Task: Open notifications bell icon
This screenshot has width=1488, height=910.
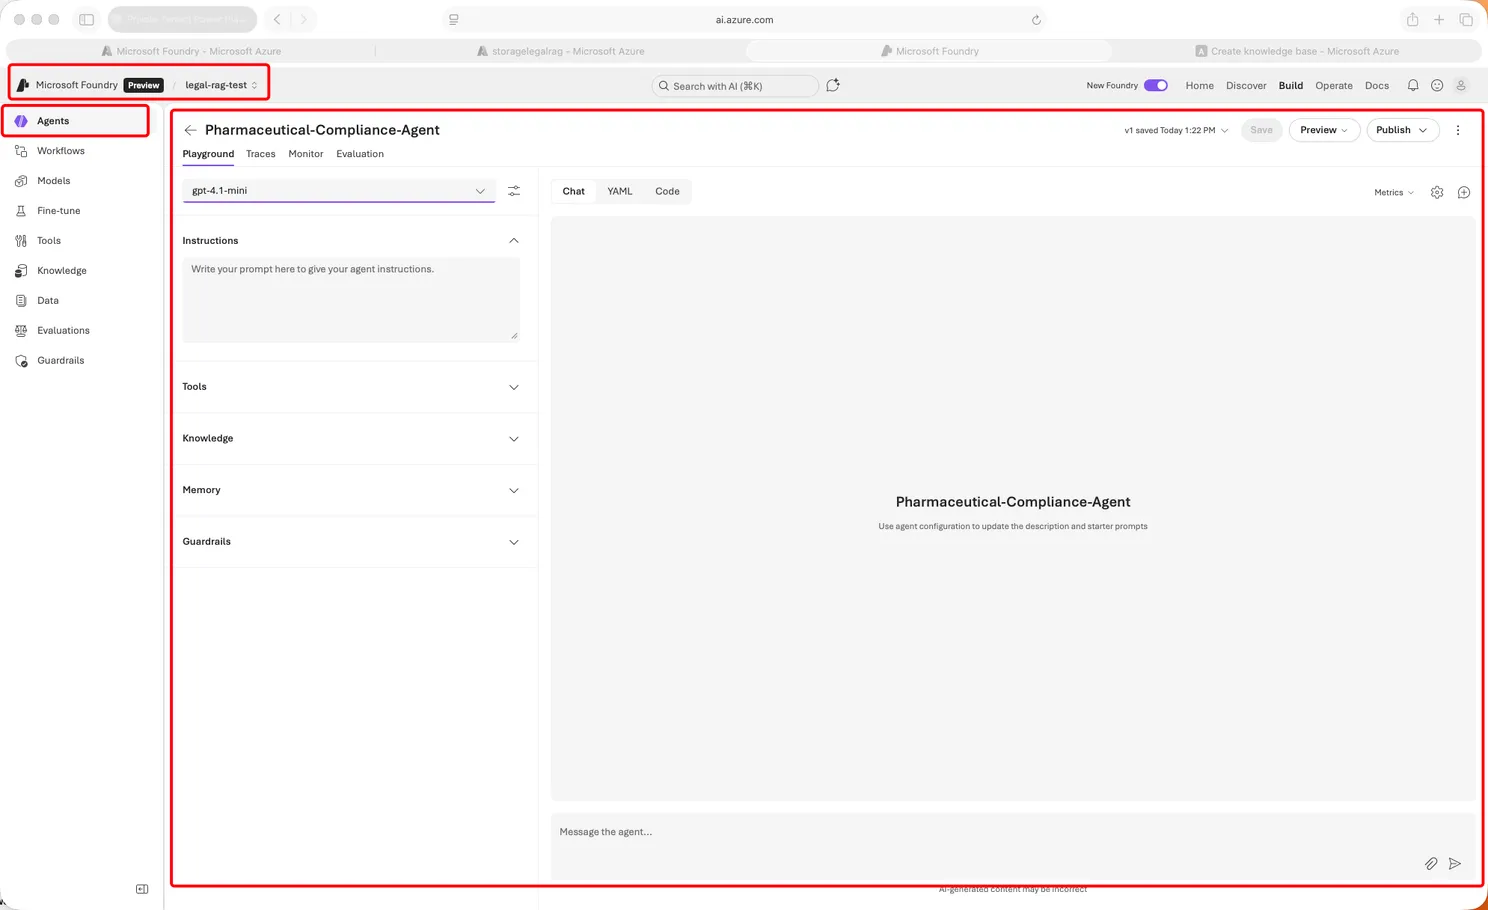Action: coord(1413,86)
